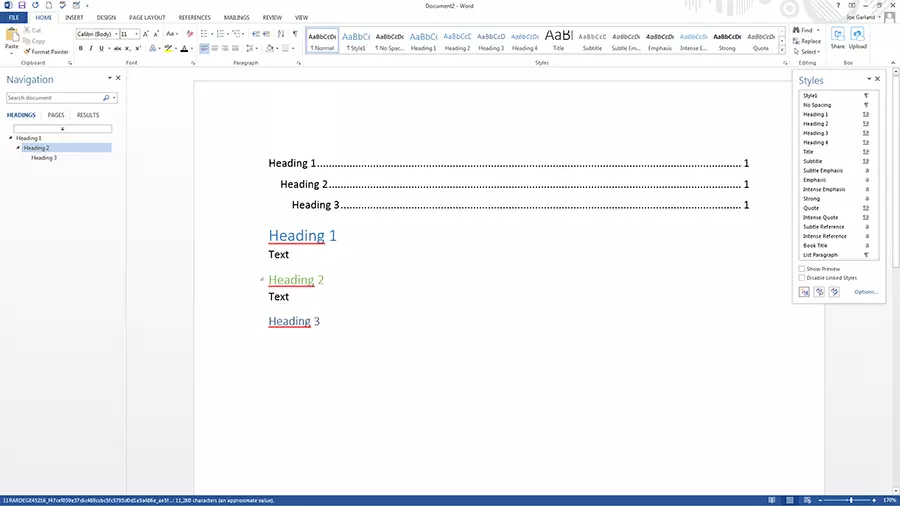Check Disable Linked Styles option
The height and width of the screenshot is (506, 900).
[x=802, y=278]
